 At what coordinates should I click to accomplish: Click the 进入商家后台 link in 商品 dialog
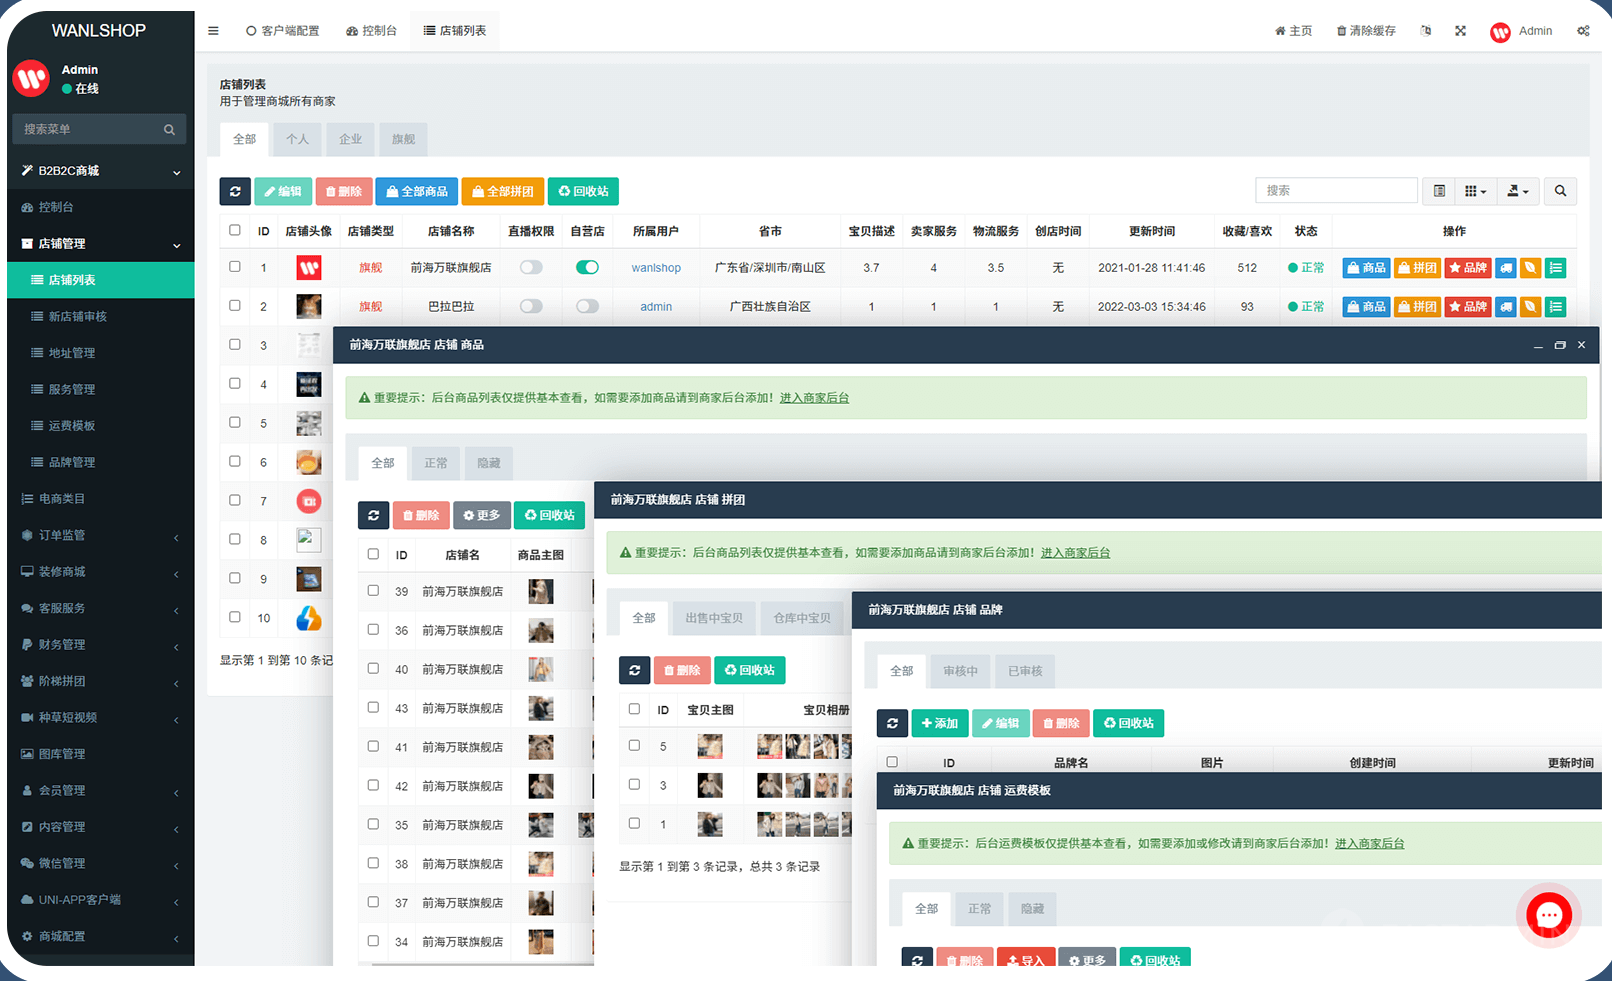click(x=814, y=398)
